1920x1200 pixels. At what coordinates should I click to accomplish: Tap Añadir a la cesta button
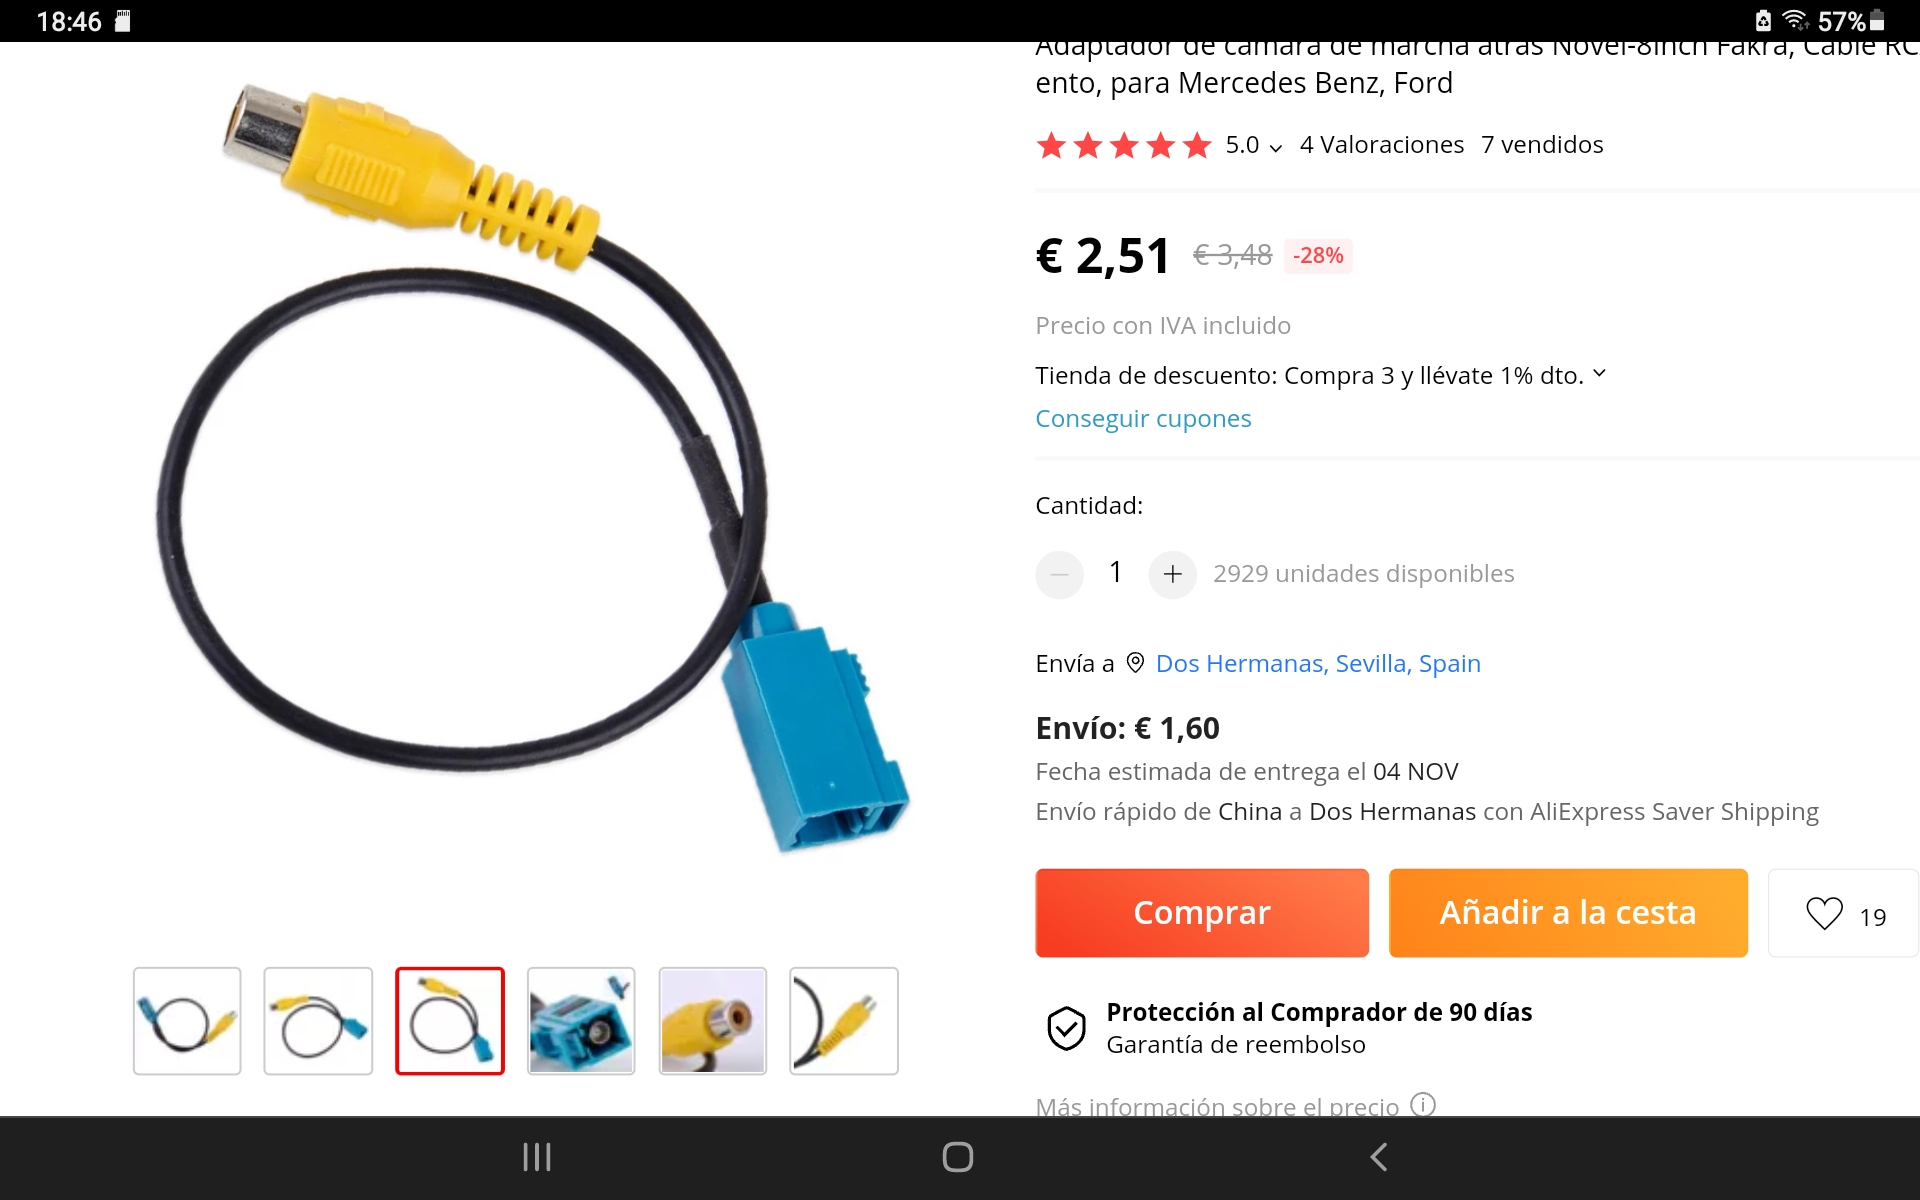coord(1568,913)
